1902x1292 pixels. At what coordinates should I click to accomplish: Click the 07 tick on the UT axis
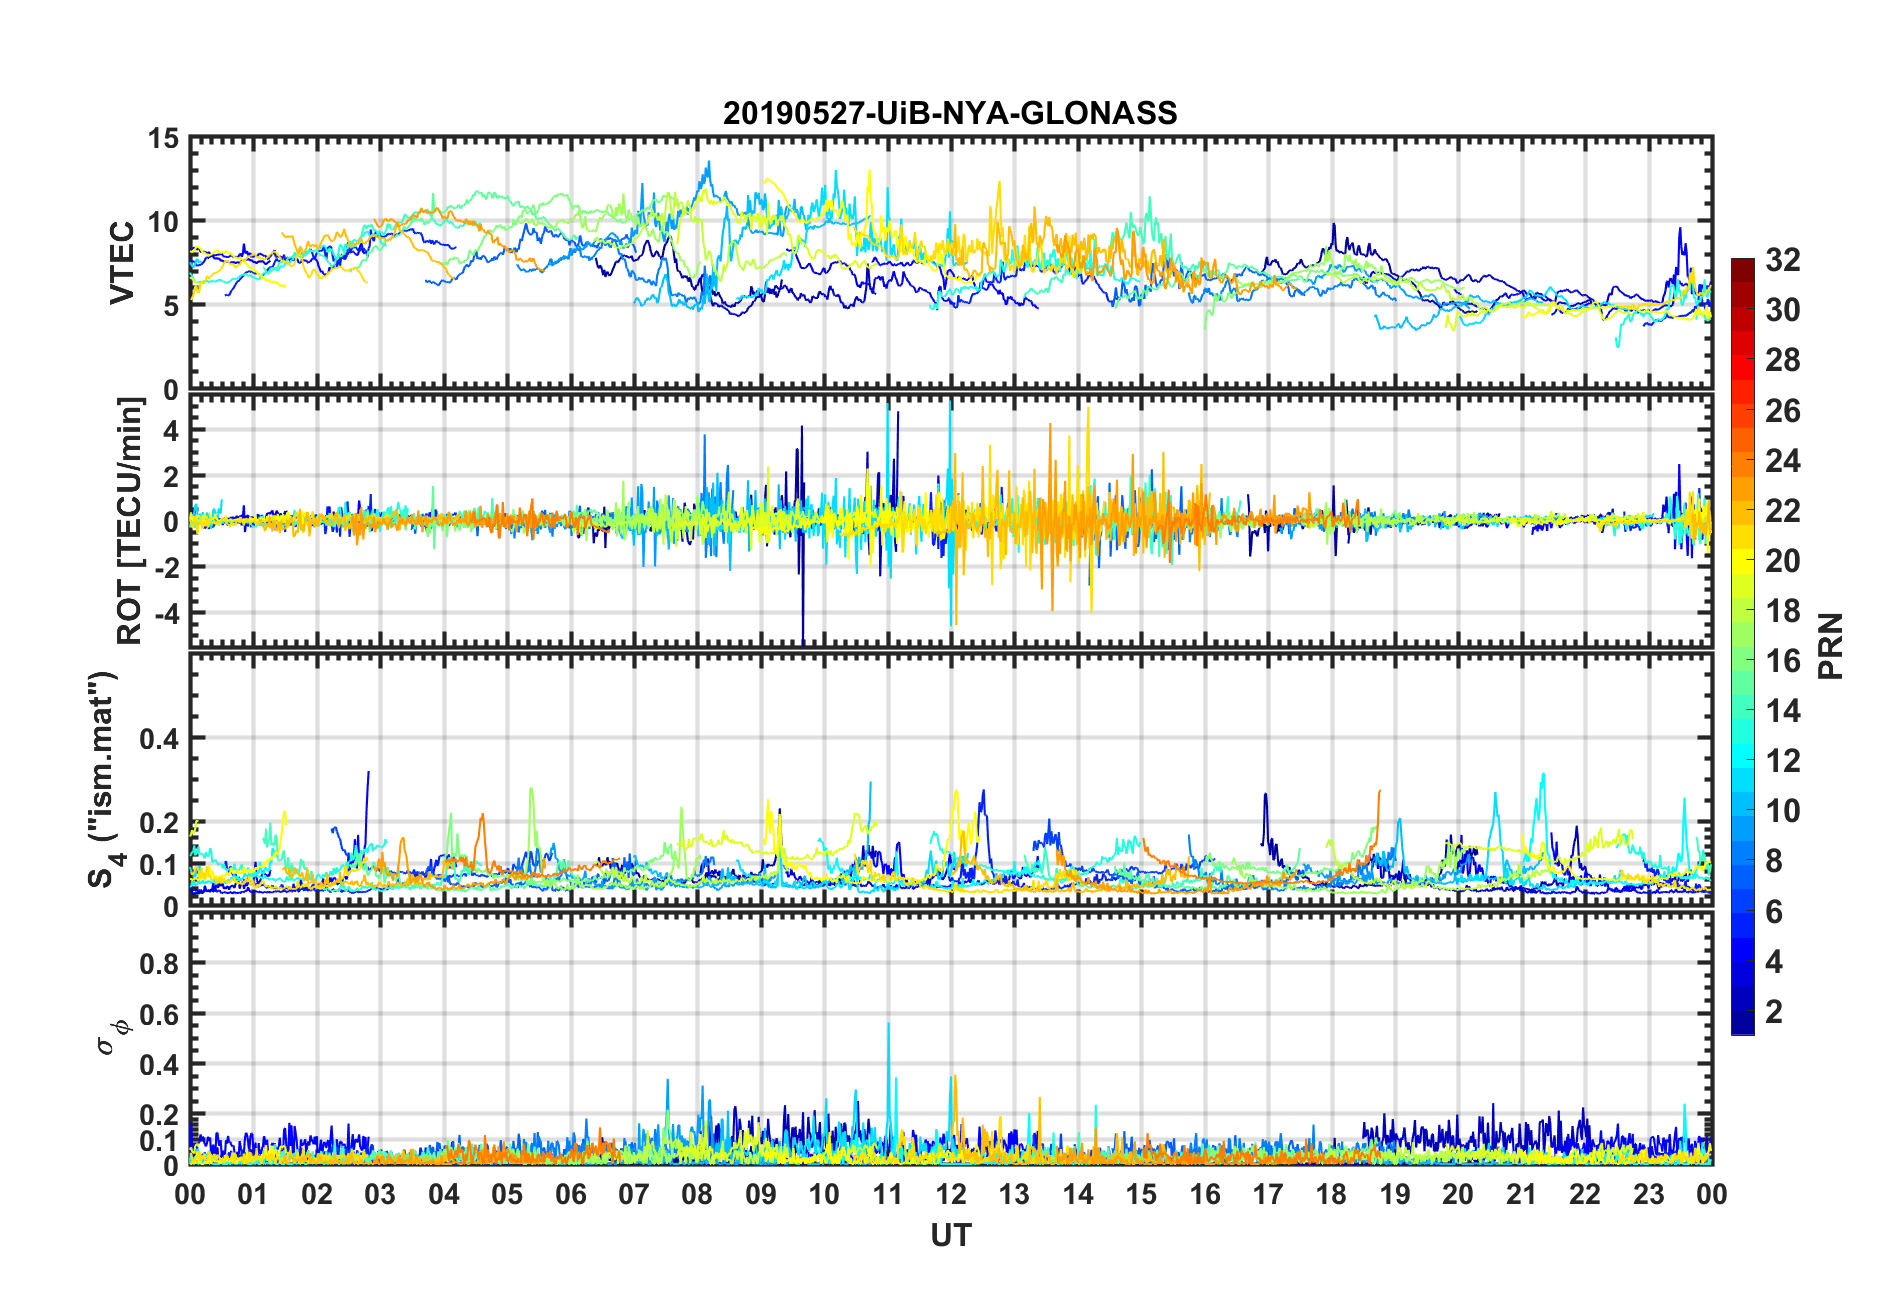click(634, 1194)
